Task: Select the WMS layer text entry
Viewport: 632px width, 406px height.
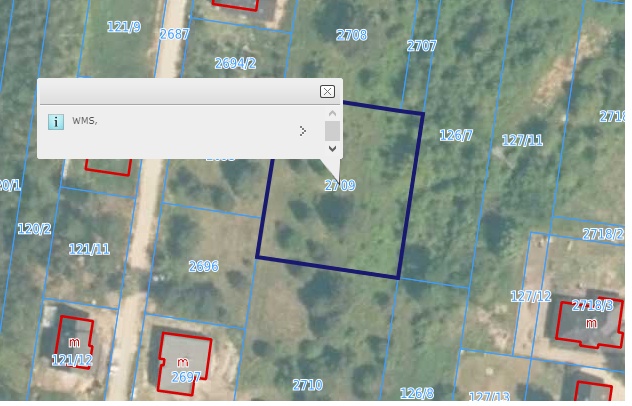Action: pos(85,121)
